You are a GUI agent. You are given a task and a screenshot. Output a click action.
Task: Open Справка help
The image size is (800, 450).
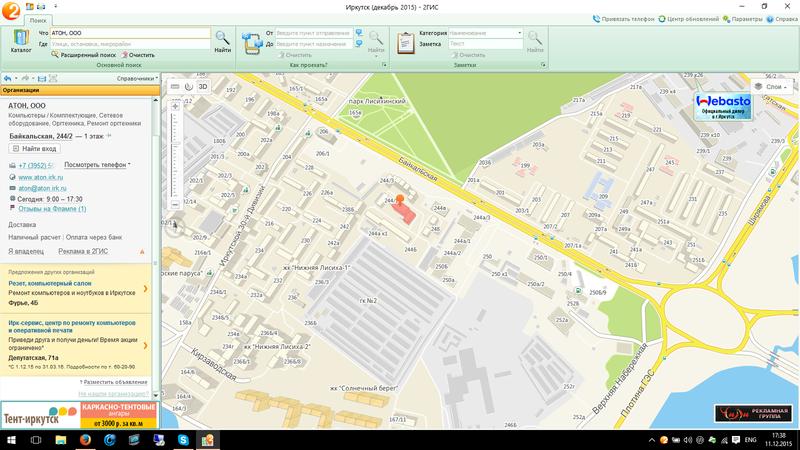(x=782, y=19)
